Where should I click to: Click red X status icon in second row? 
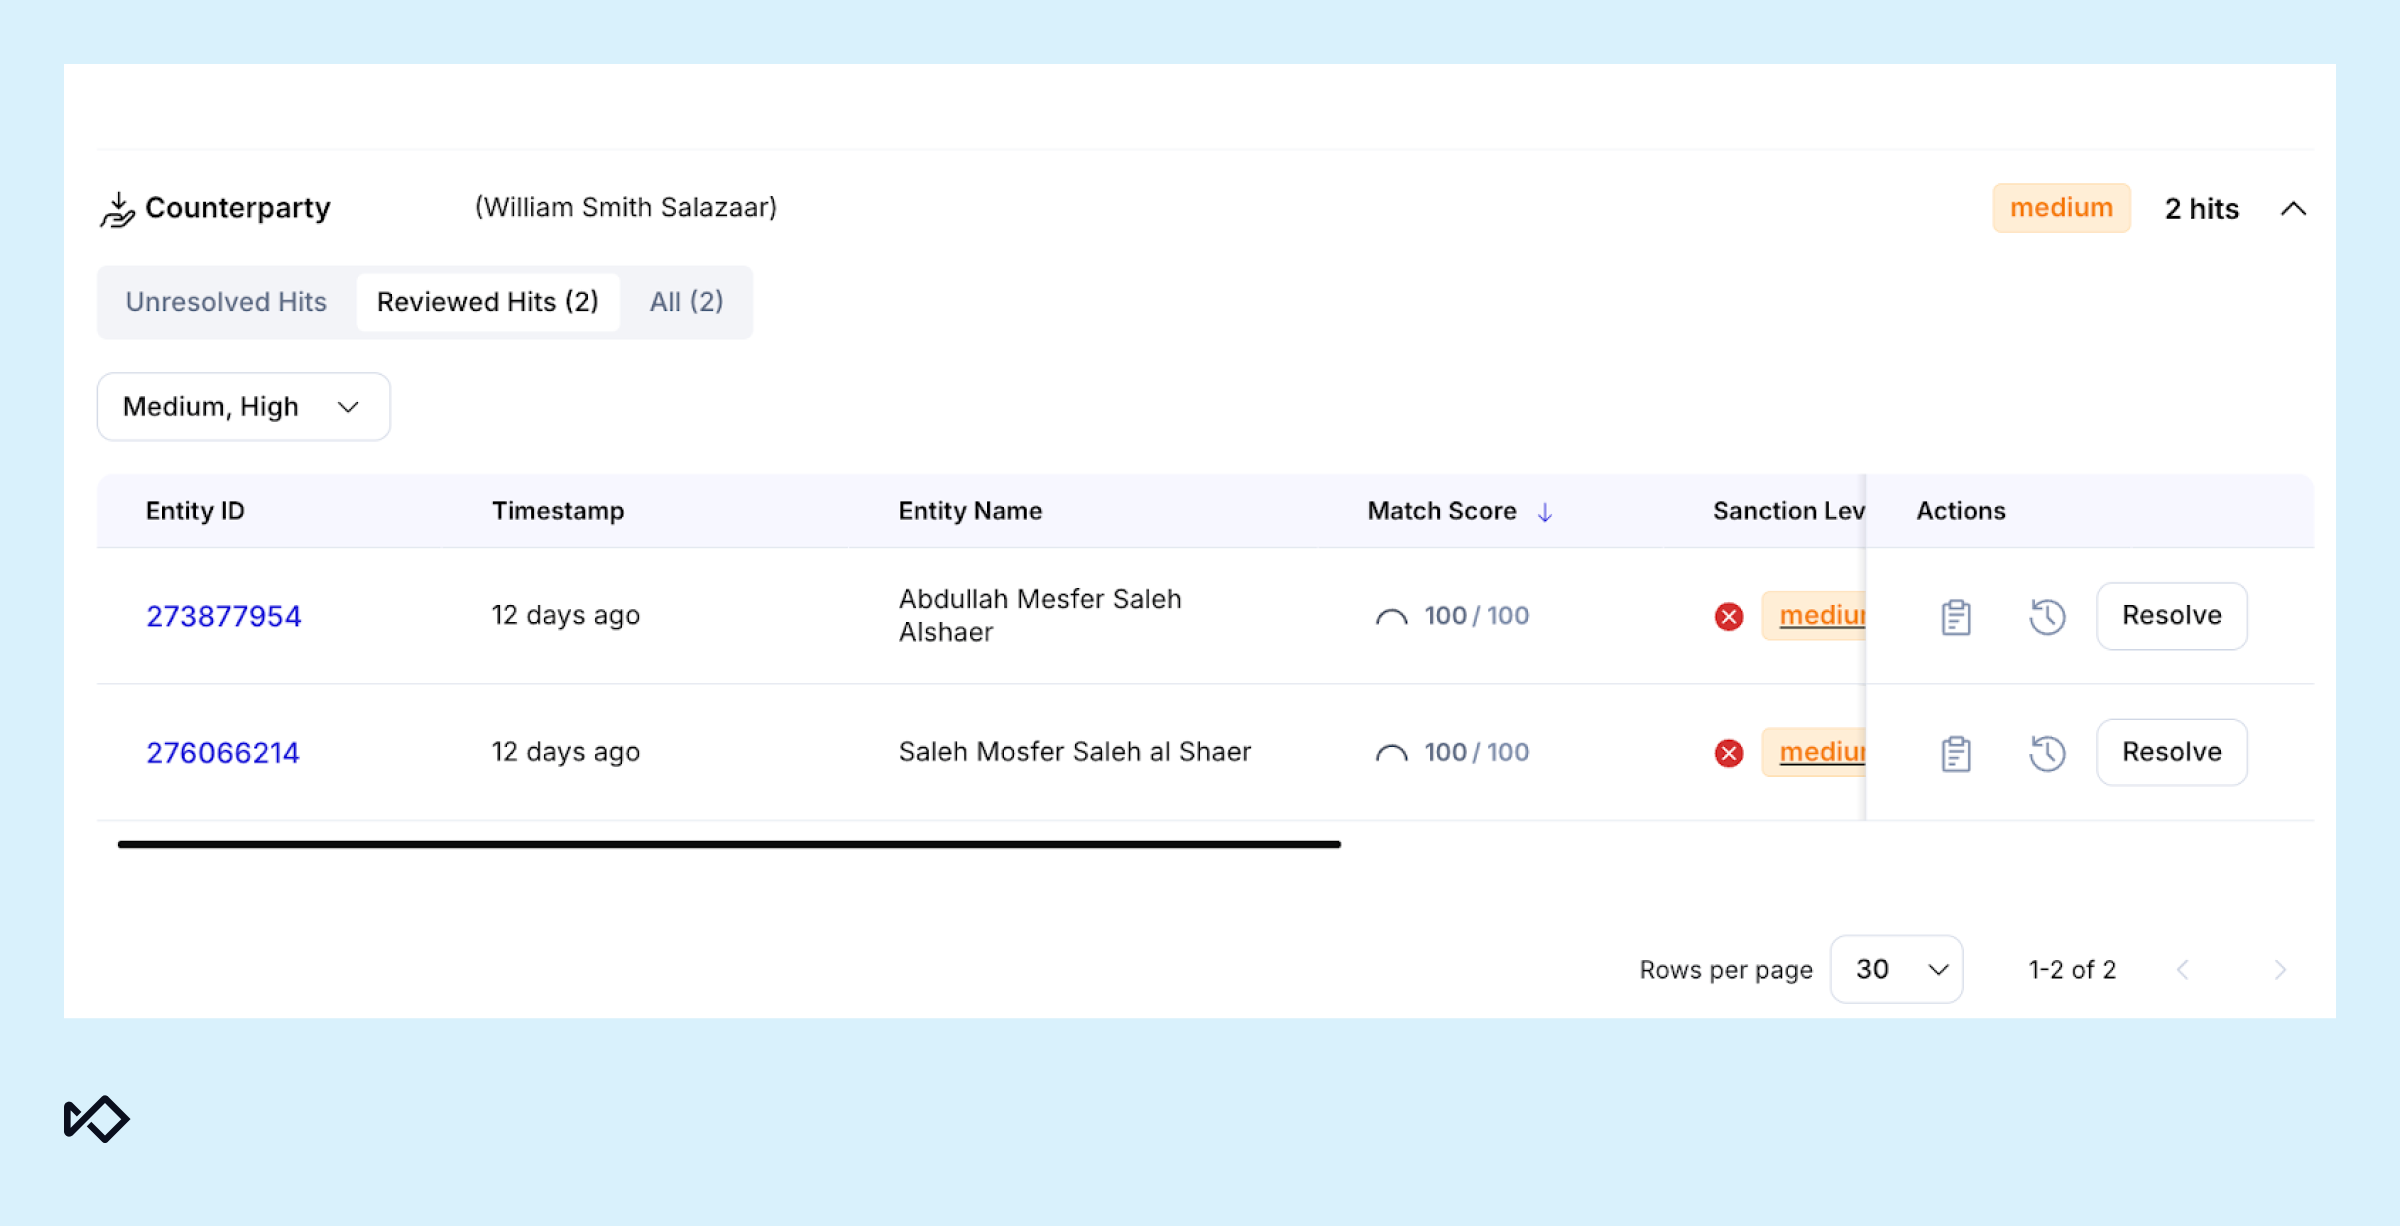[1729, 753]
